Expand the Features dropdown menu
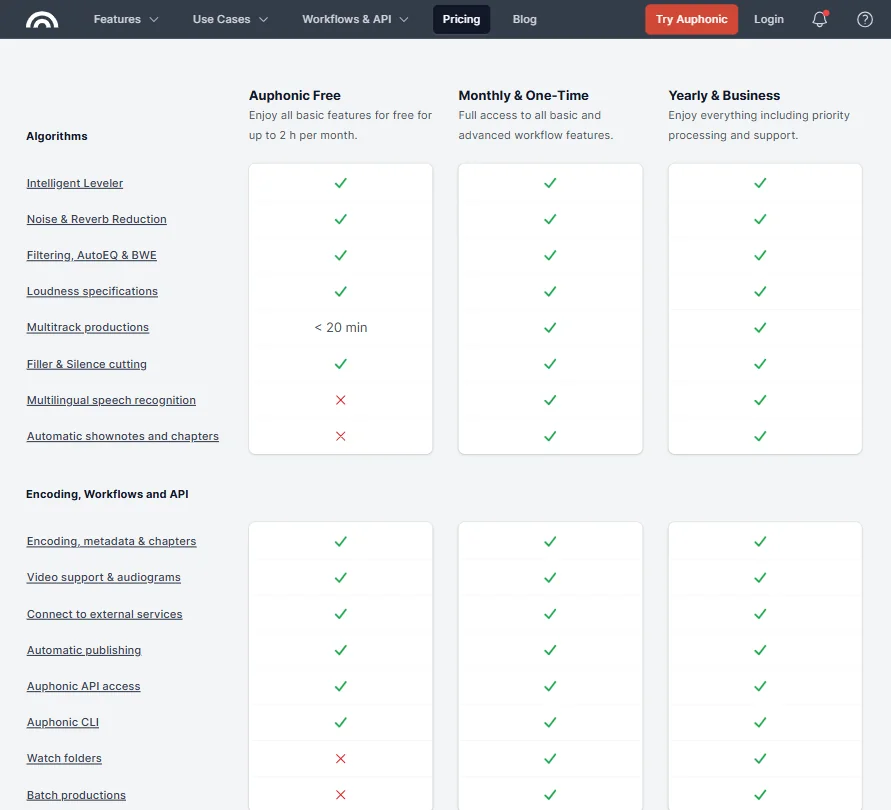 (126, 19)
